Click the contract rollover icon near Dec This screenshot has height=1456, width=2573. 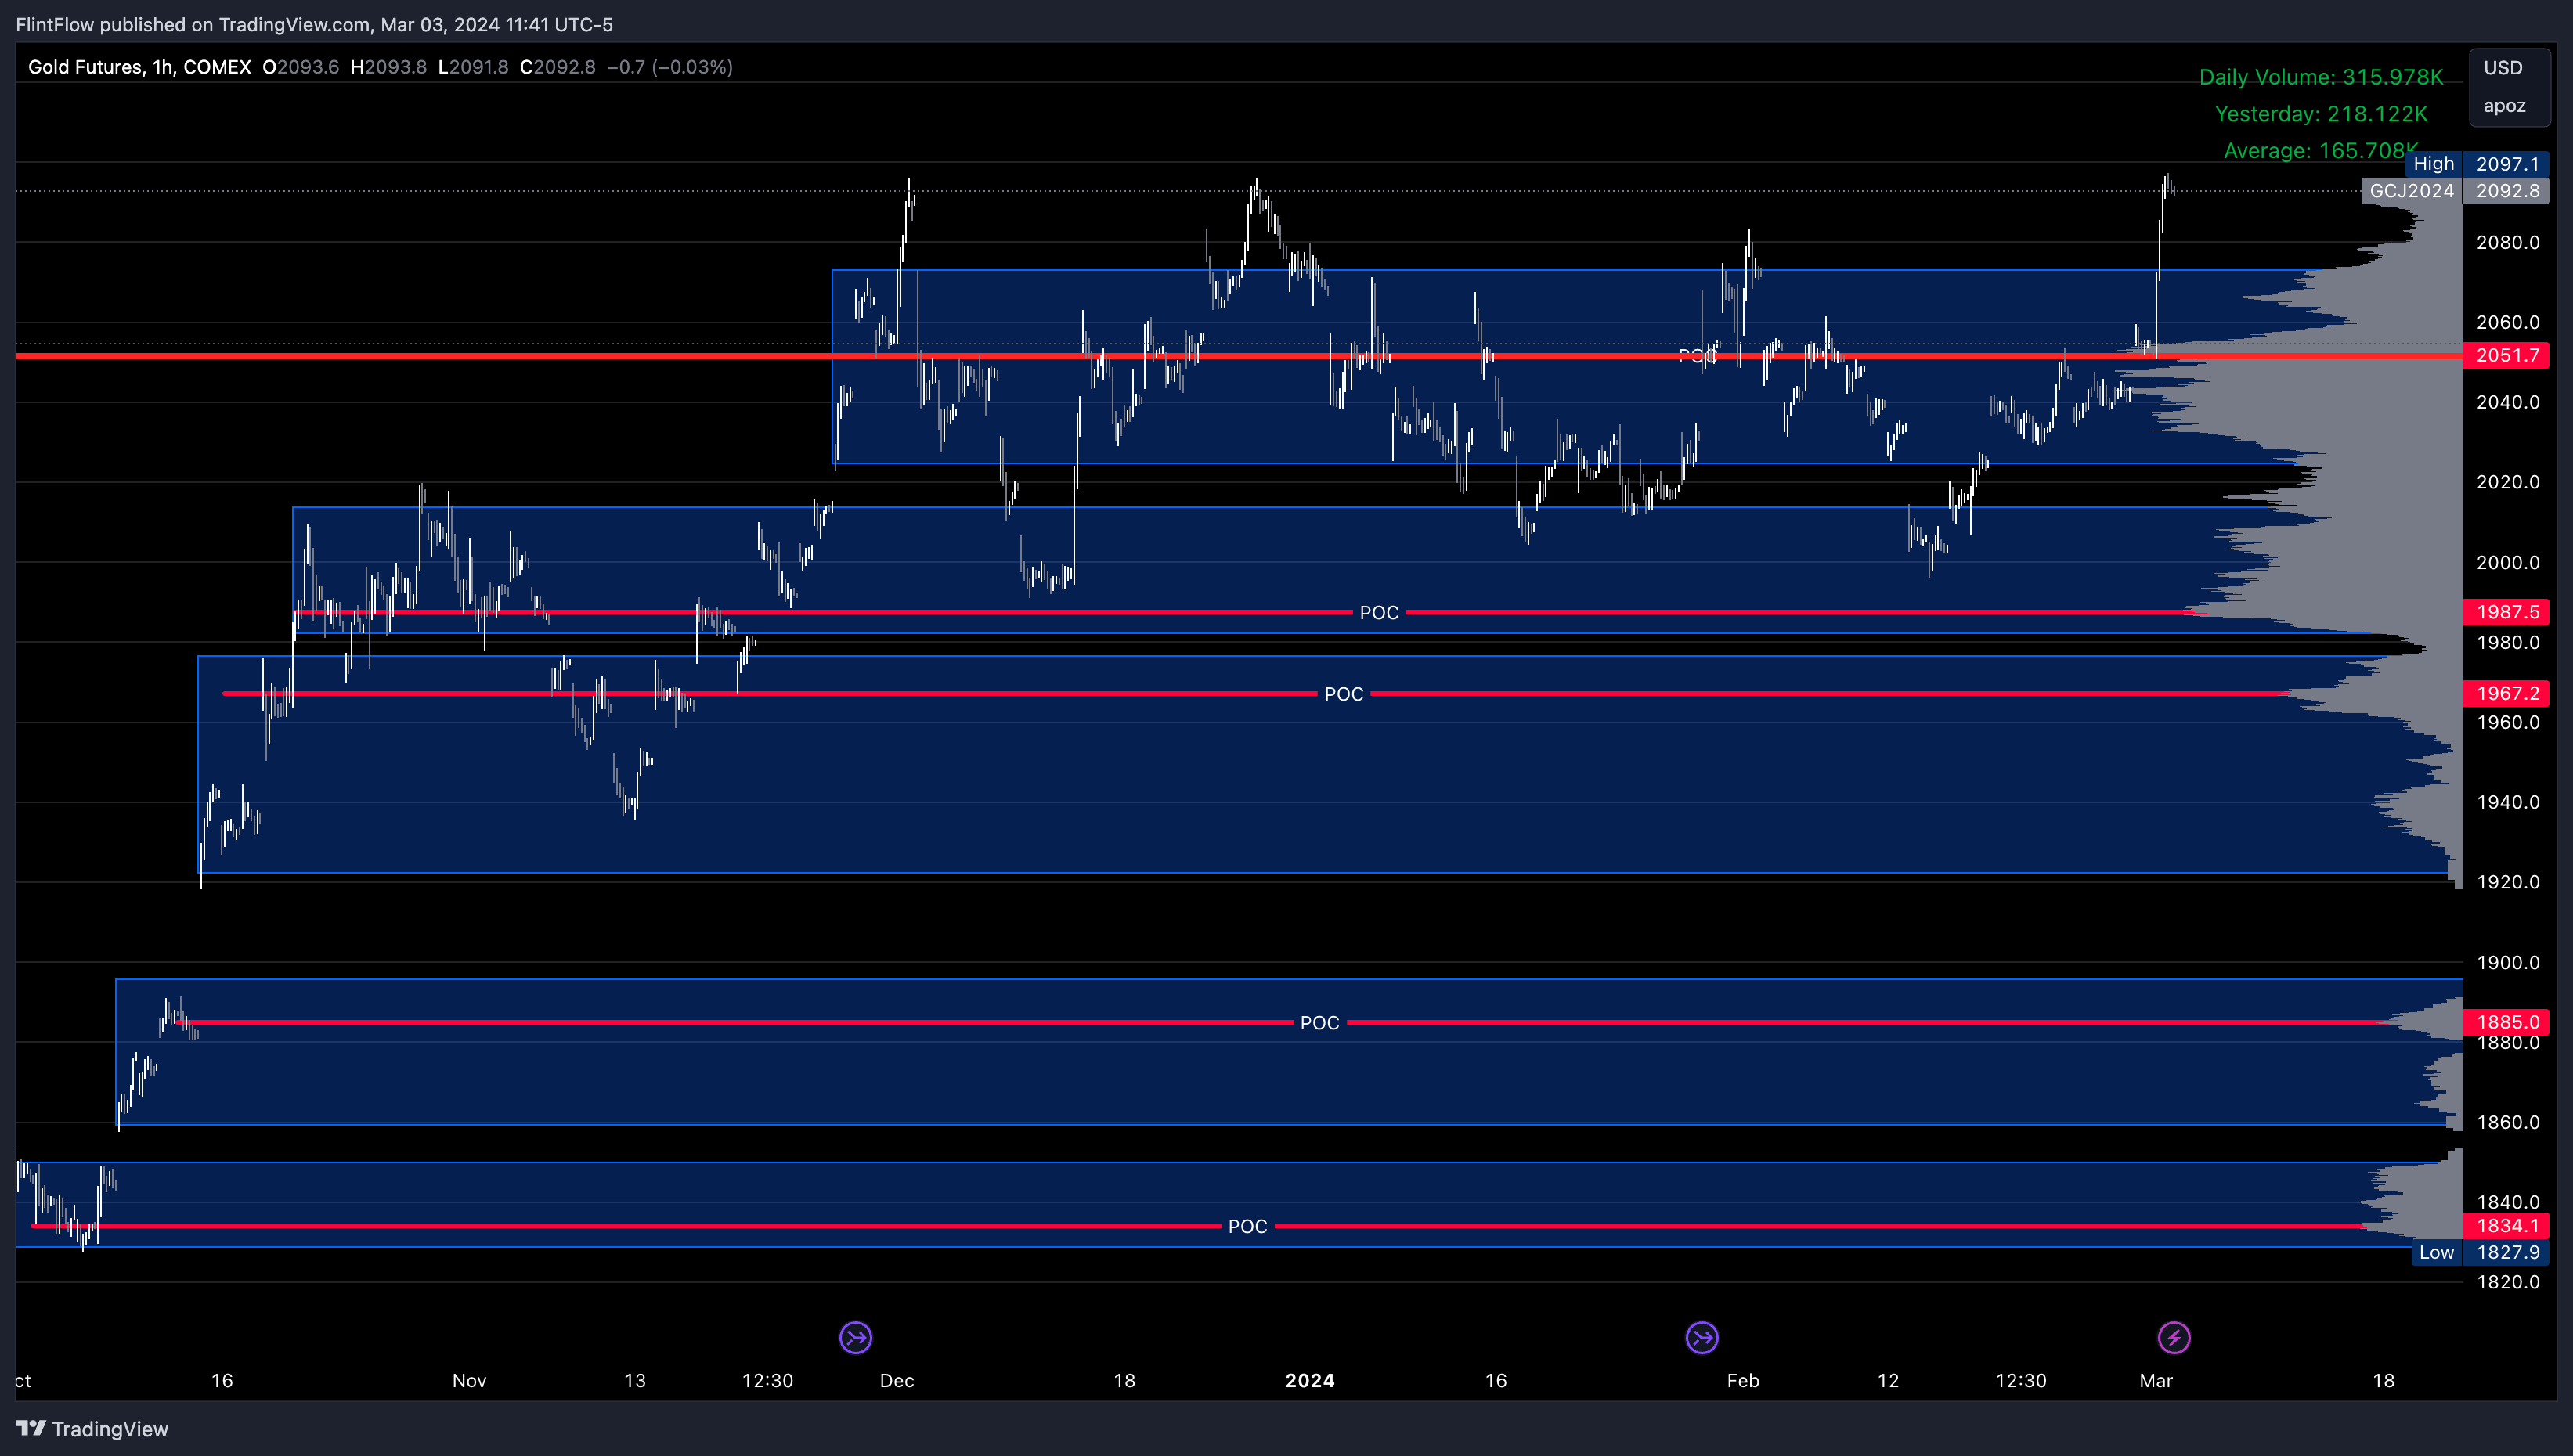(855, 1337)
